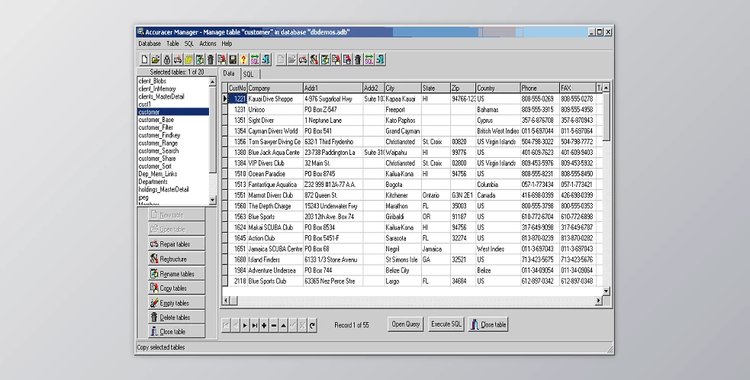The width and height of the screenshot is (750, 380).
Task: Click data grid scroll-right arrow
Action: (598, 301)
